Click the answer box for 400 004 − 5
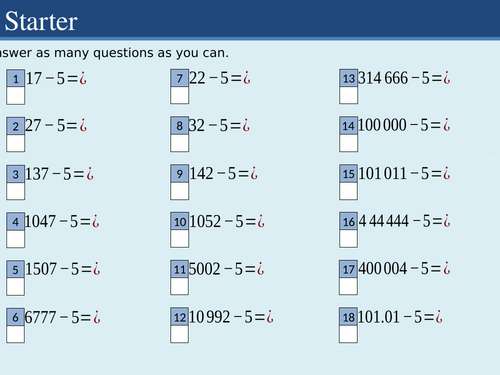 [x=349, y=286]
